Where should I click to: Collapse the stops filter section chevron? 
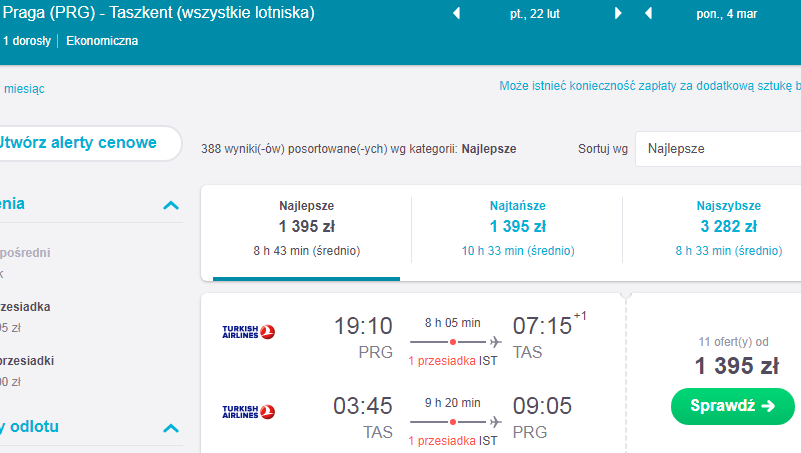click(171, 205)
